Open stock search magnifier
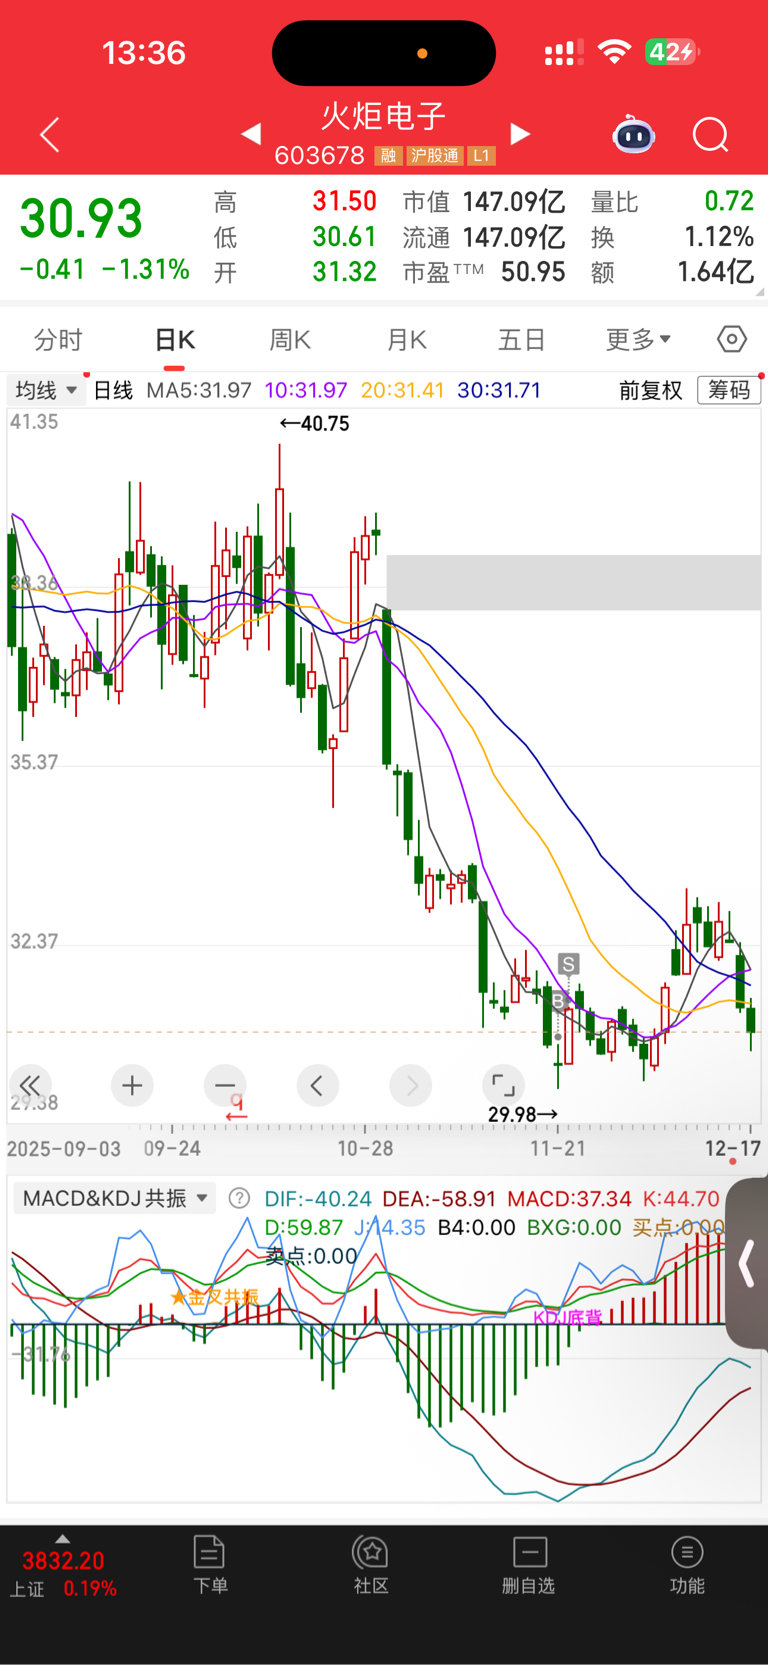Viewport: 768px width, 1665px height. pos(710,134)
